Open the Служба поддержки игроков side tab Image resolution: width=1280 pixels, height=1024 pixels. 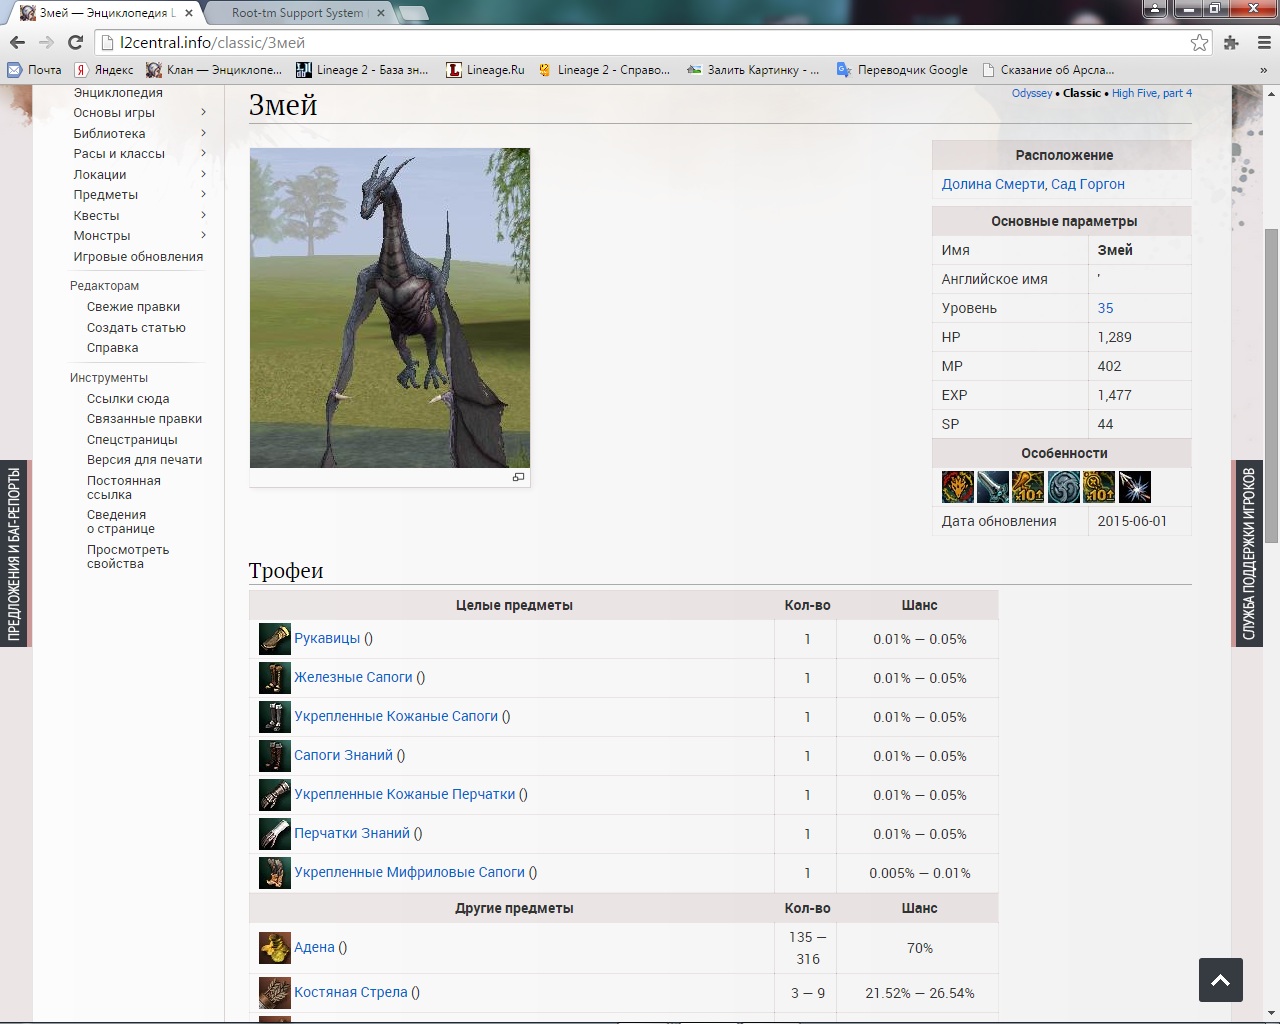pos(1248,553)
